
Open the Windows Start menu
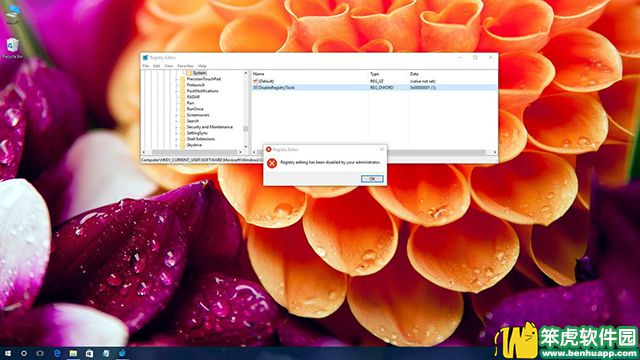tap(7, 353)
